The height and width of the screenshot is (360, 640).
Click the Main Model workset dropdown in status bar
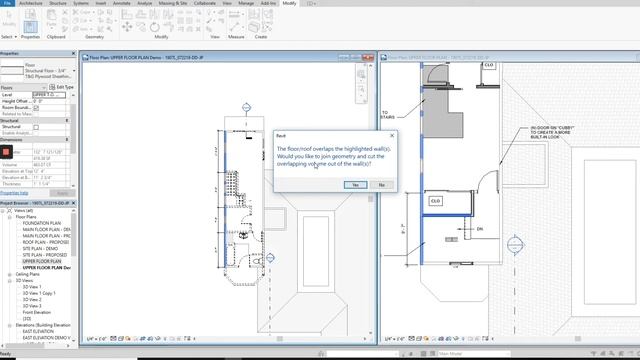pyautogui.click(x=473, y=353)
